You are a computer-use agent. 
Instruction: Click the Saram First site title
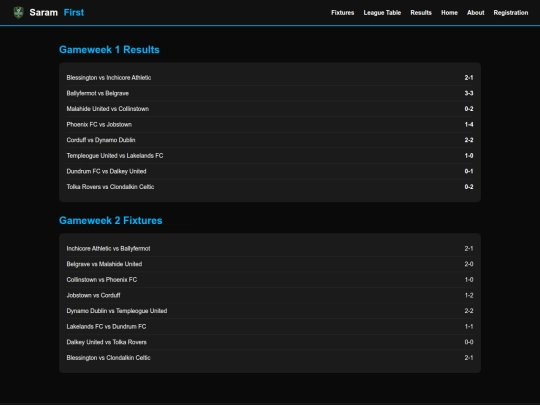(x=57, y=13)
